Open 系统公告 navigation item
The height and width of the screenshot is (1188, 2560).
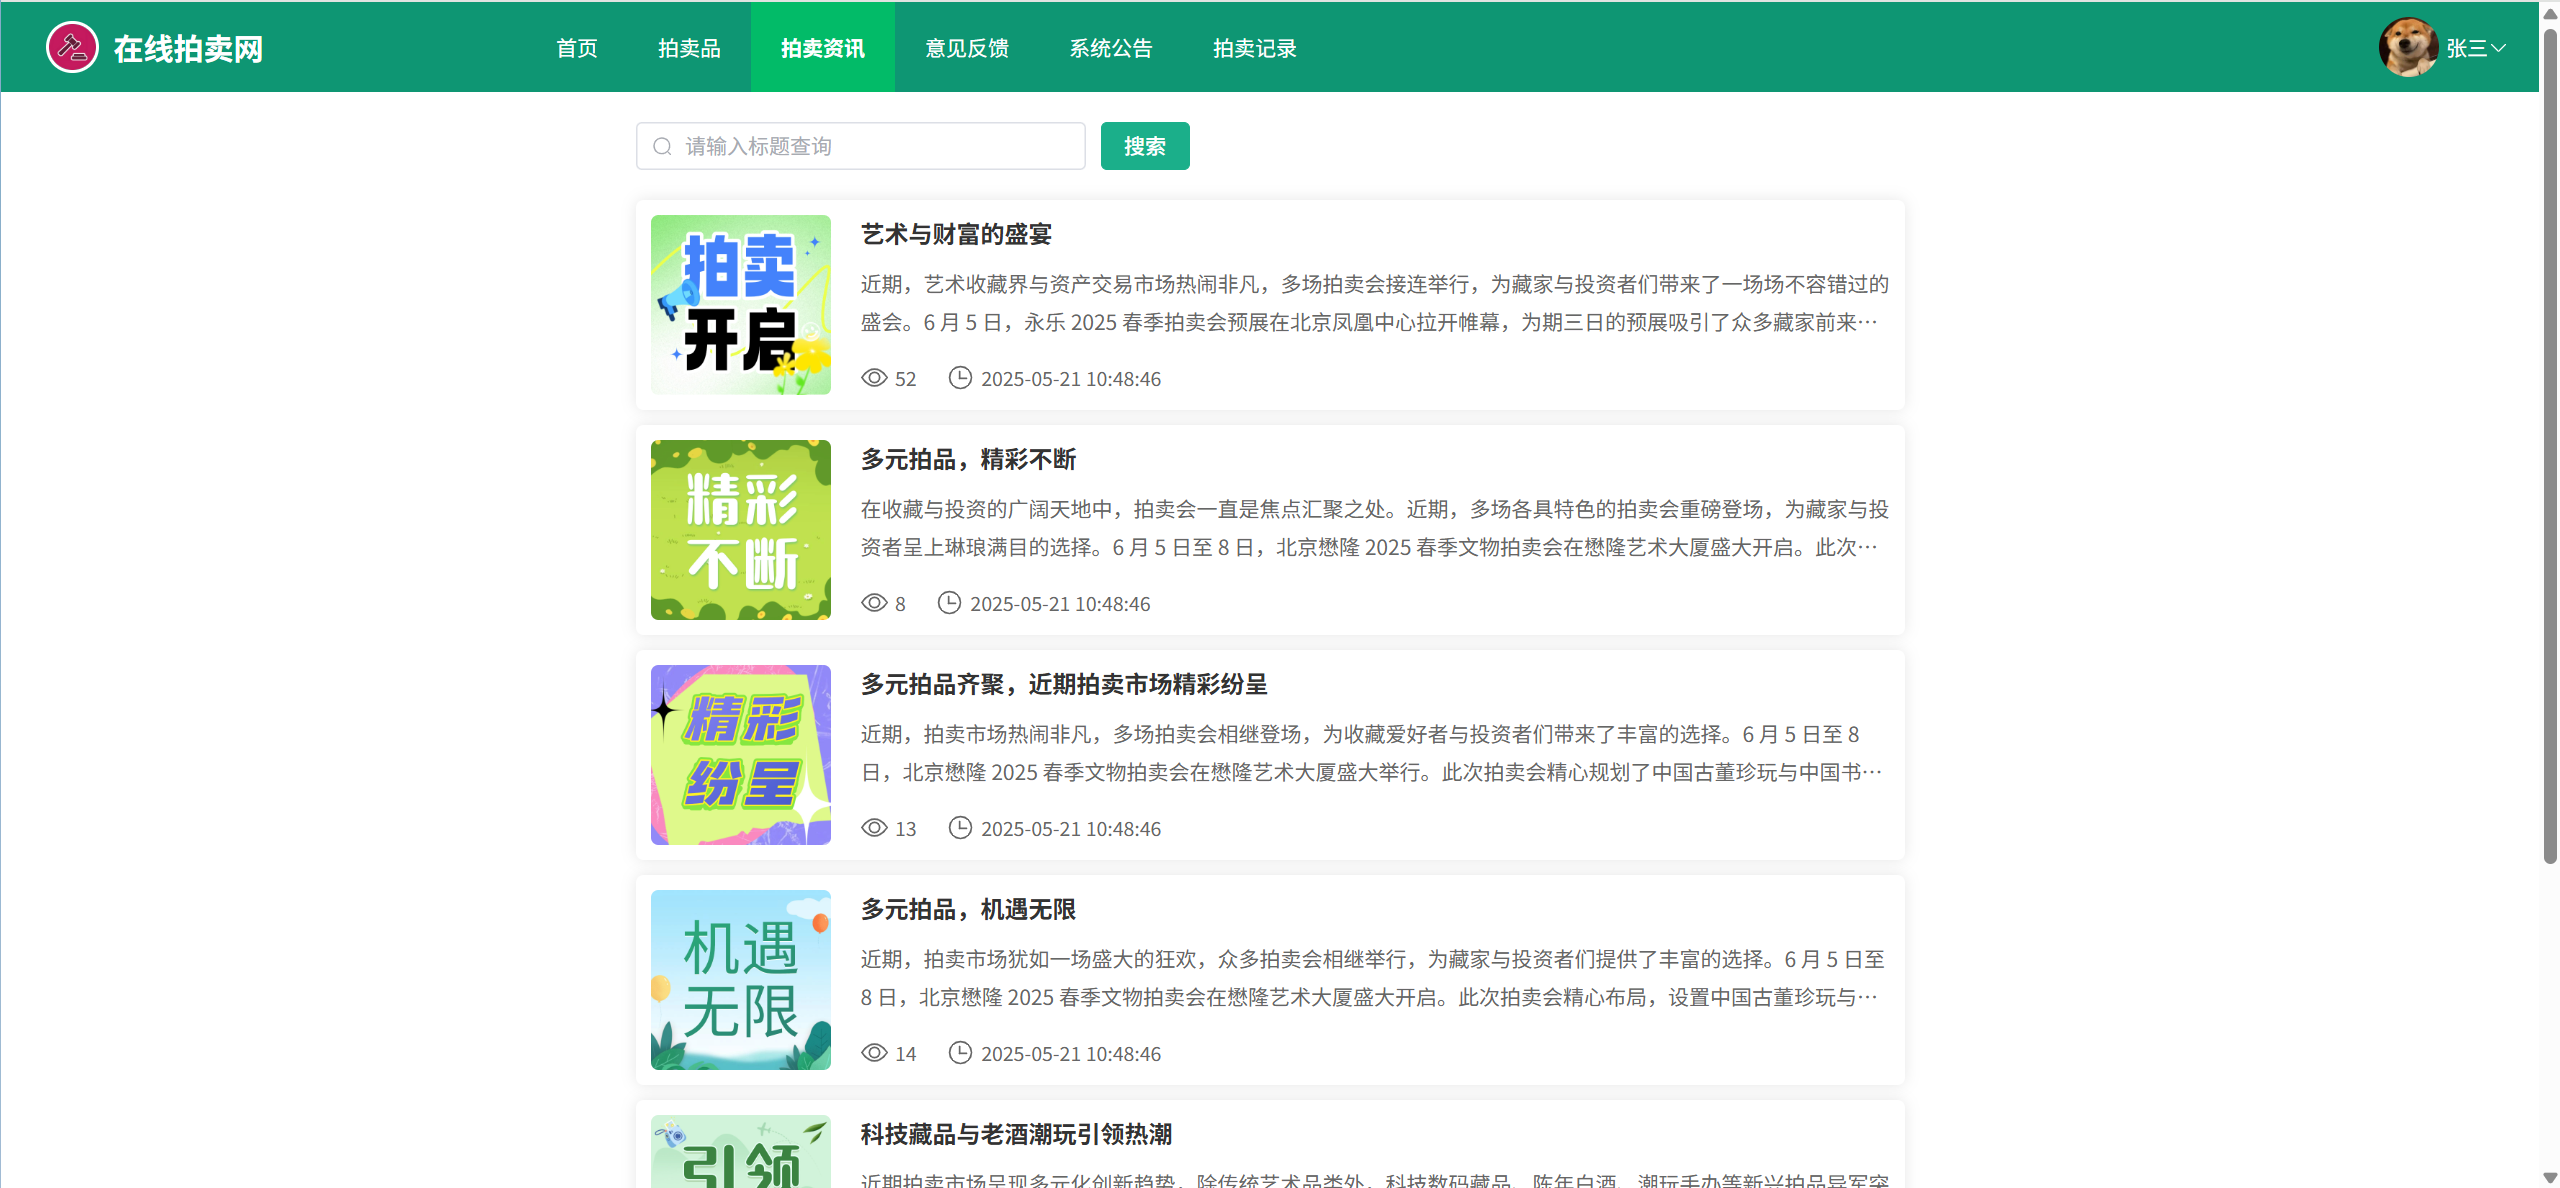click(1110, 48)
